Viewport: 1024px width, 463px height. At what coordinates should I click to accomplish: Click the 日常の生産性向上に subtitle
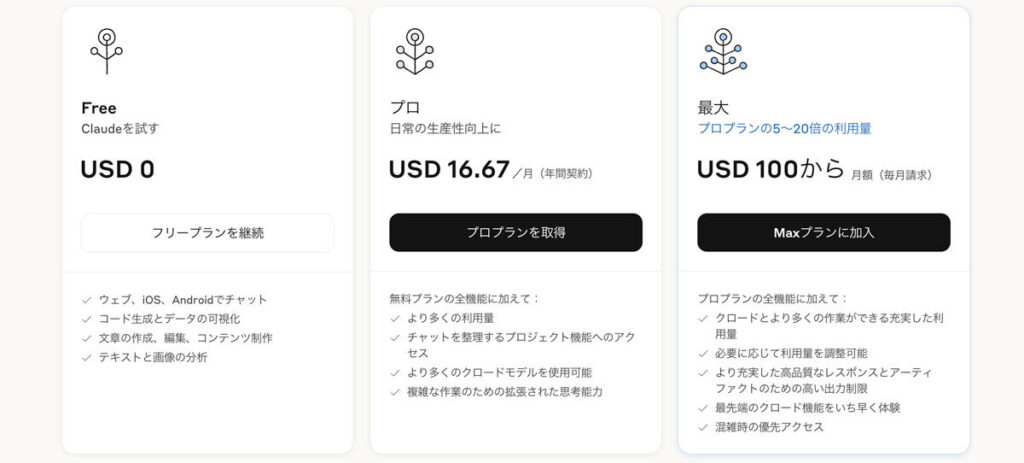coord(444,129)
